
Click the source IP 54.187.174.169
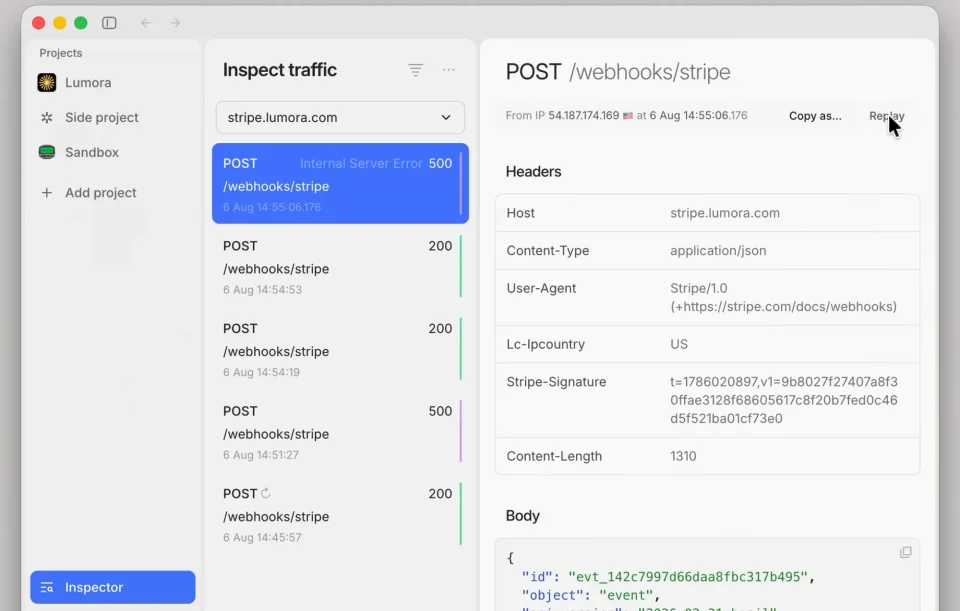[583, 116]
